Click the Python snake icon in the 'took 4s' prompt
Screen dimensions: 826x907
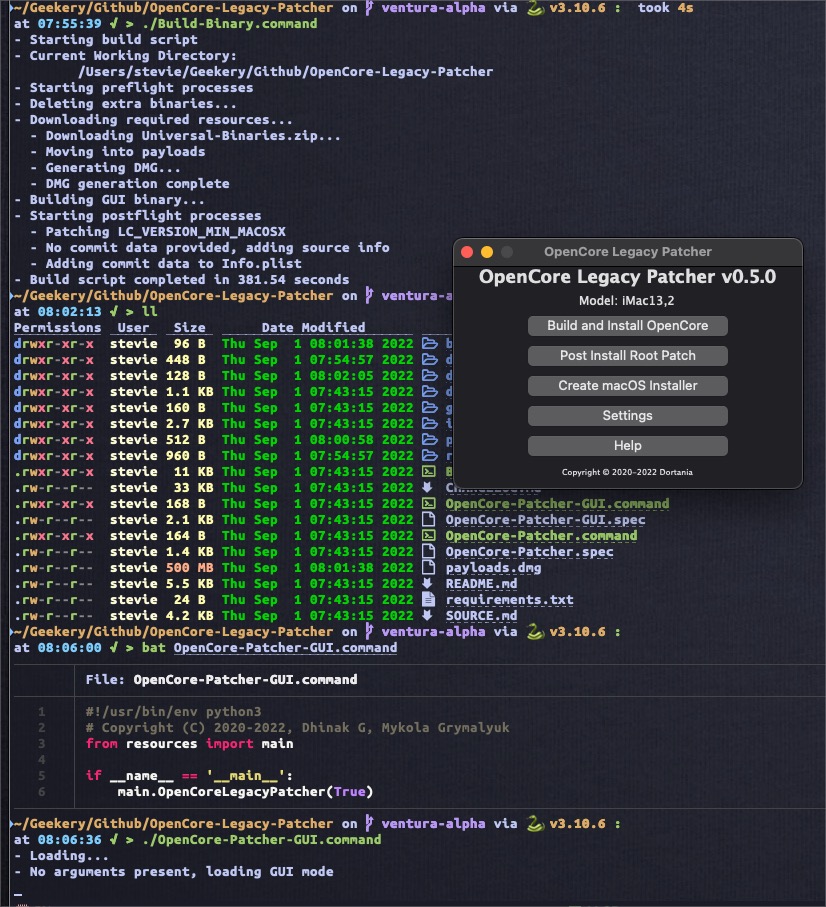click(535, 8)
